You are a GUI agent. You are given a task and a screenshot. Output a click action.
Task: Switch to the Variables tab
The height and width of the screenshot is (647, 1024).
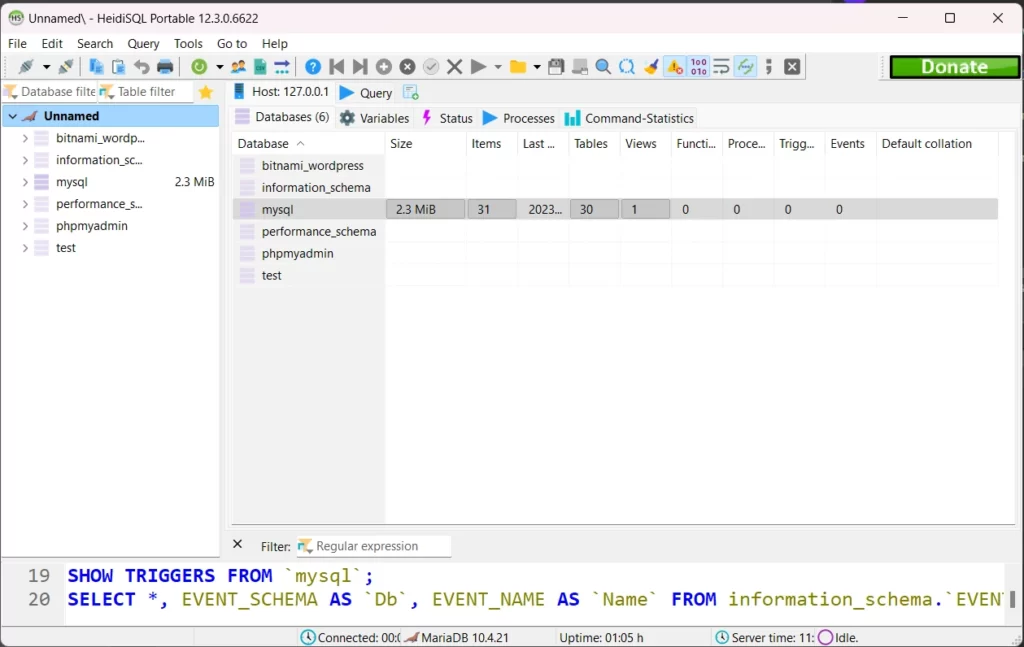[375, 118]
